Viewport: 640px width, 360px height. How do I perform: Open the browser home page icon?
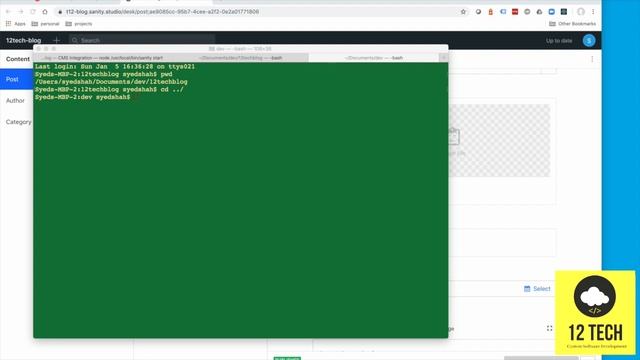pyautogui.click(x=45, y=12)
